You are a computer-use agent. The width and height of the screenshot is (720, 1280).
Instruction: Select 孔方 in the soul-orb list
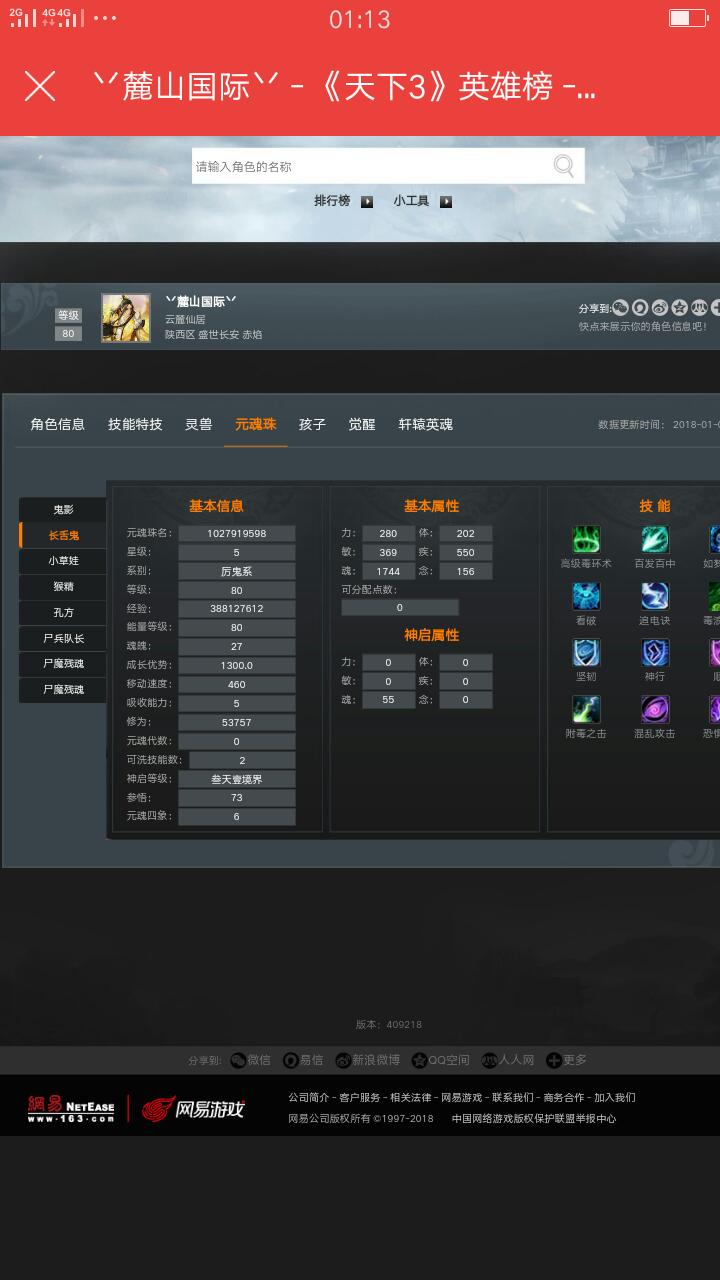[63, 612]
